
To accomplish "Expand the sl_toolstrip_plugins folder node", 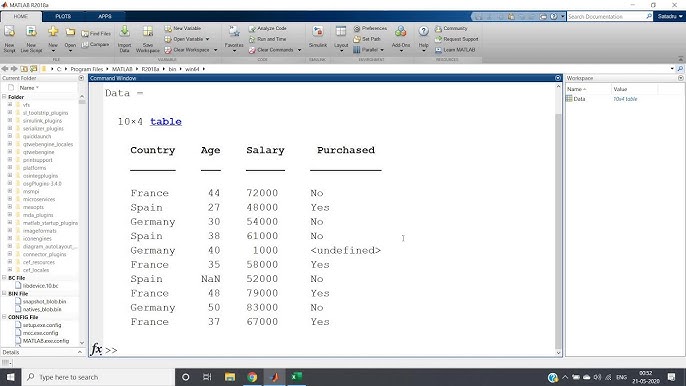I will click(x=10, y=113).
